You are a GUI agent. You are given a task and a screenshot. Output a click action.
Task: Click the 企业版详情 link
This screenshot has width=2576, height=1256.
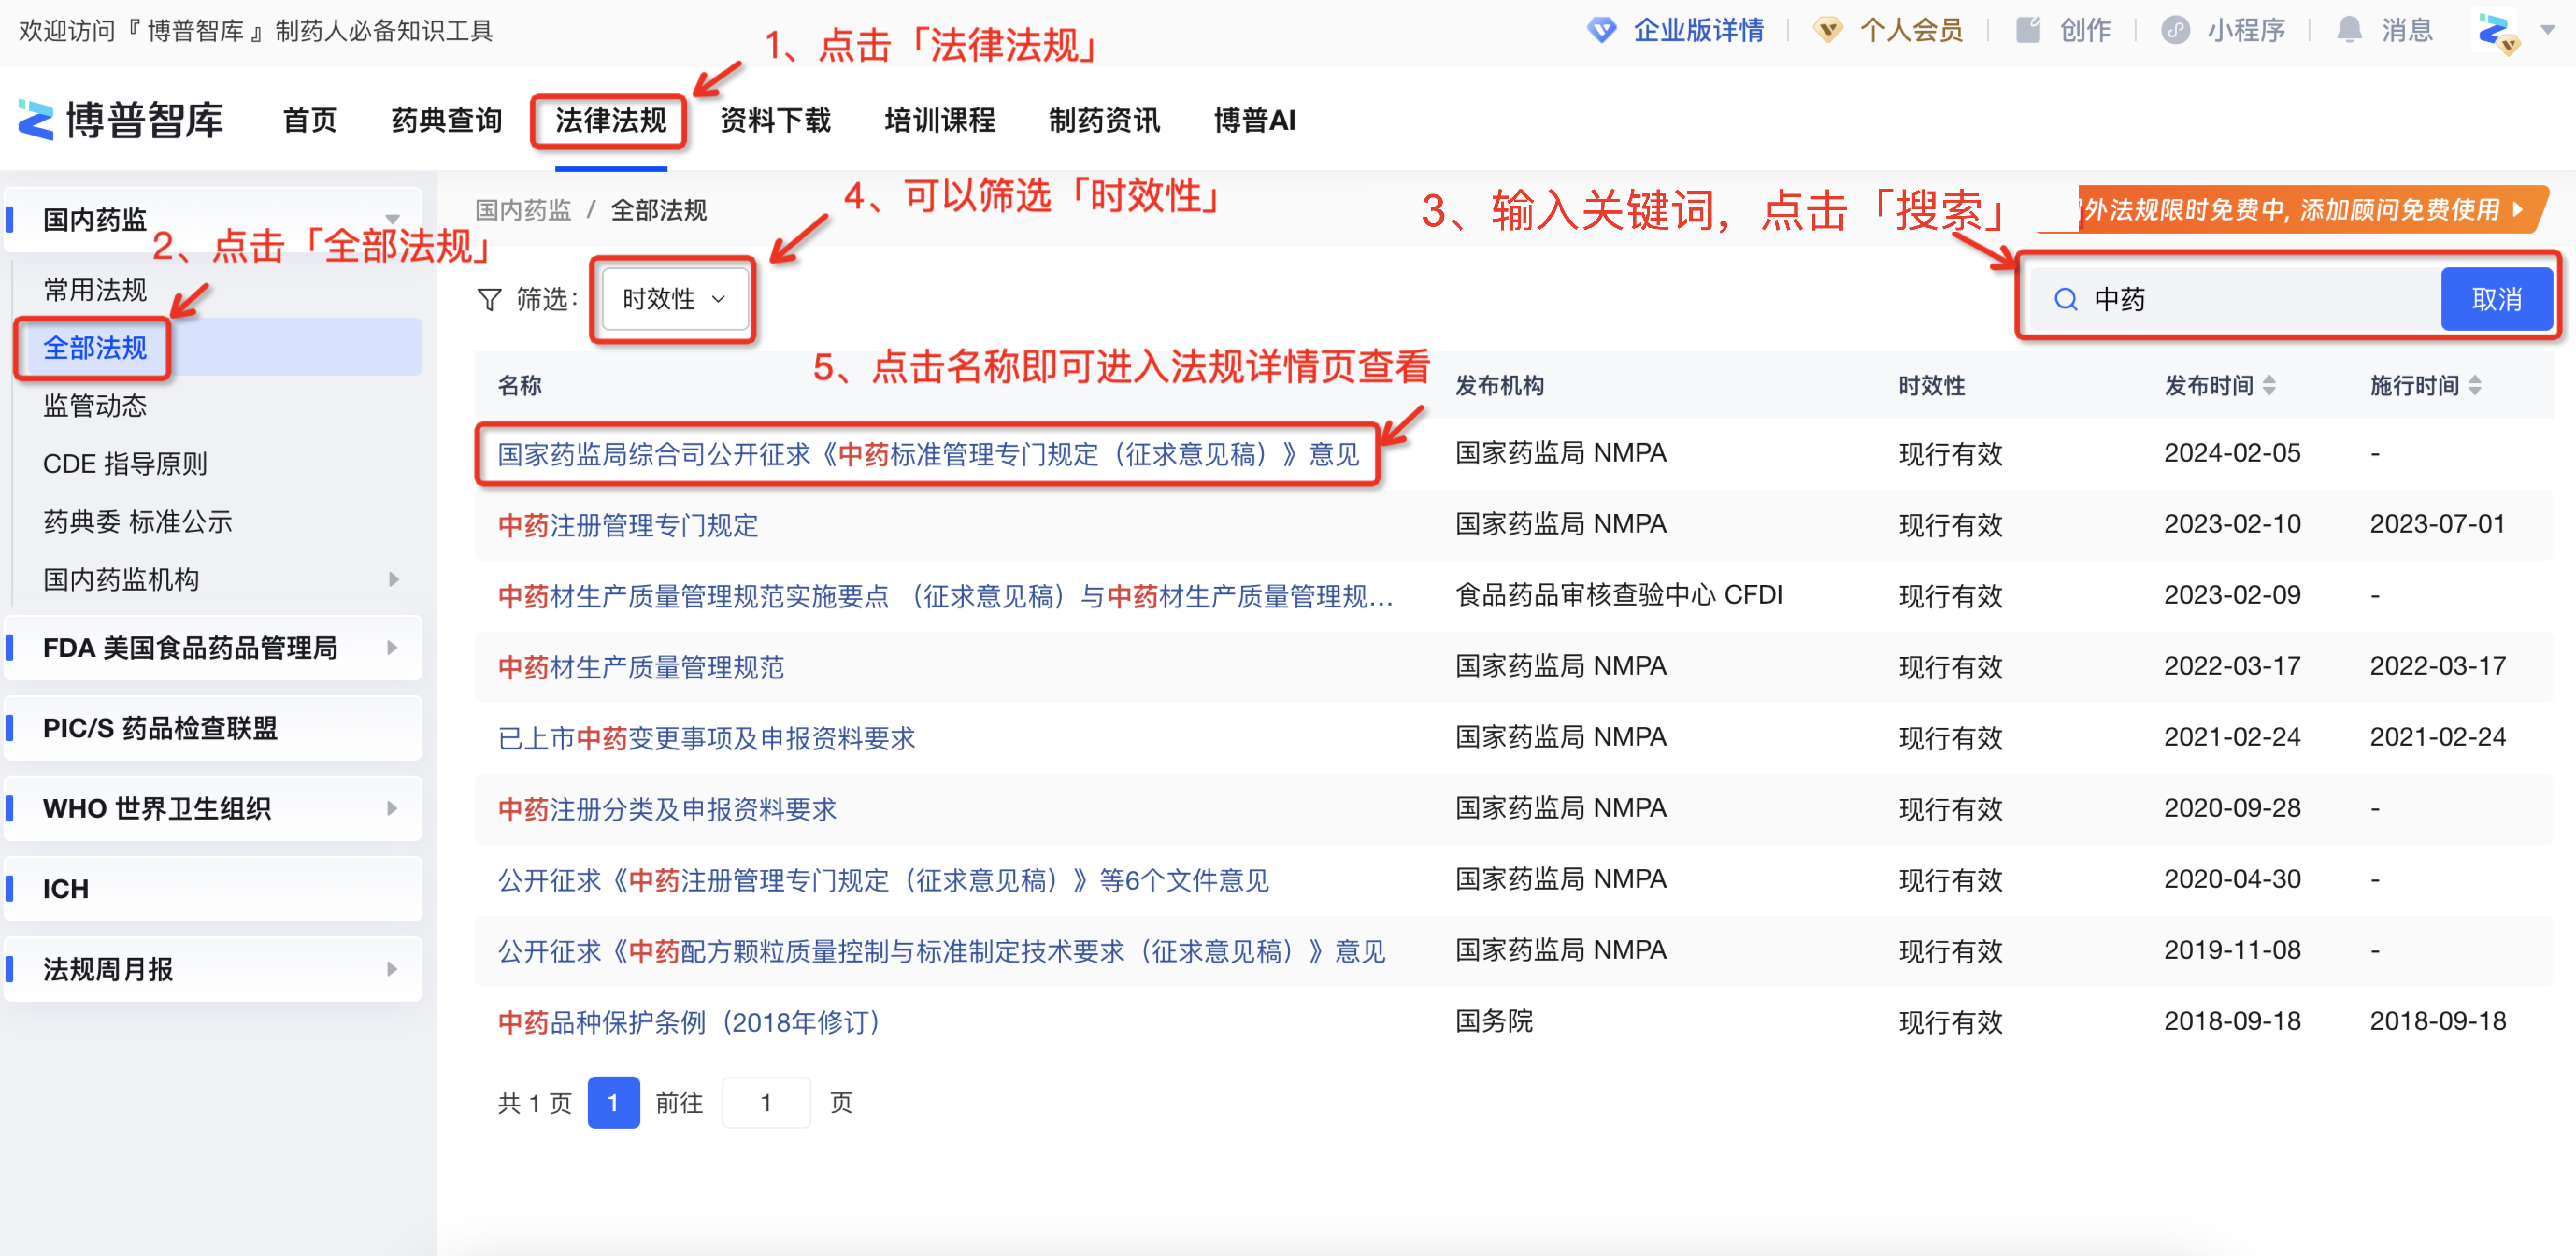(1698, 30)
